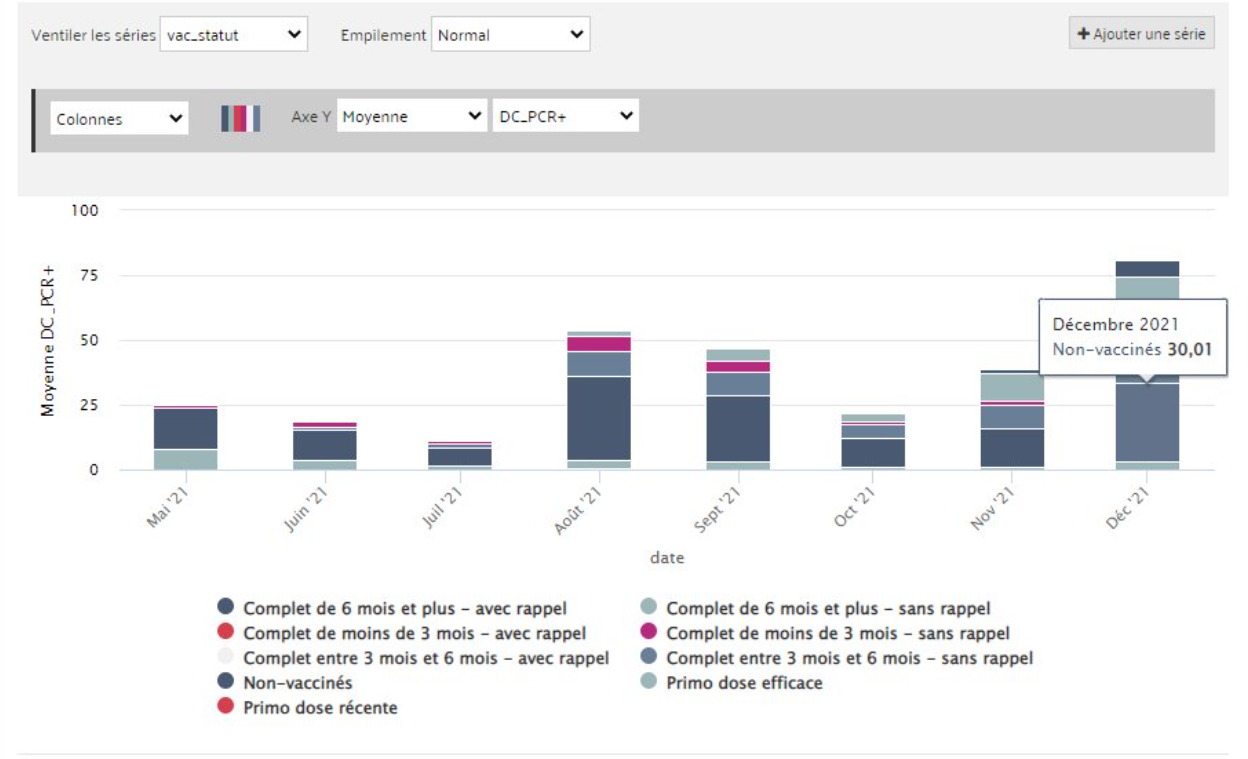Click the Ajouter une série button
1248x759 pixels.
click(x=1141, y=33)
